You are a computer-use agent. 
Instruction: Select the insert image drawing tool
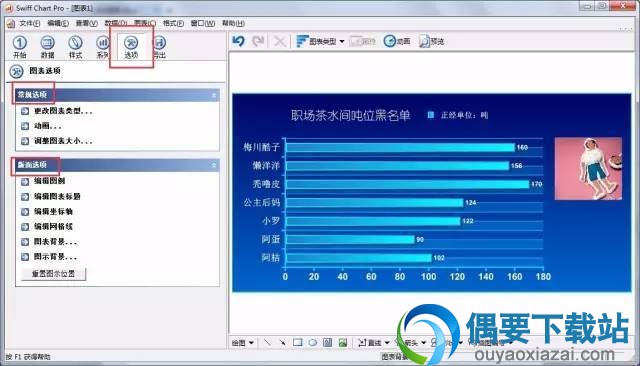[x=342, y=342]
